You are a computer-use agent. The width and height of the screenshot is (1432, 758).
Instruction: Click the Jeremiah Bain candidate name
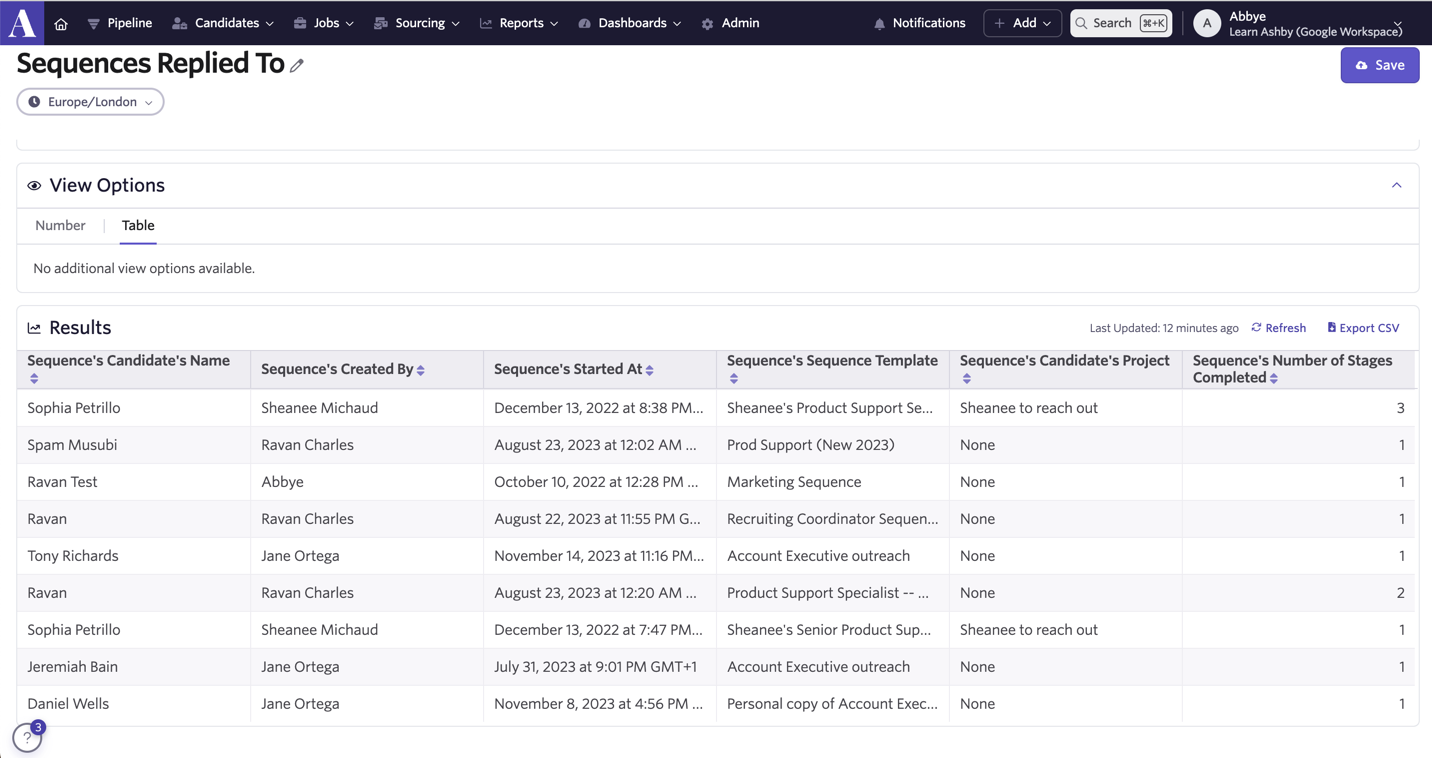pyautogui.click(x=73, y=667)
